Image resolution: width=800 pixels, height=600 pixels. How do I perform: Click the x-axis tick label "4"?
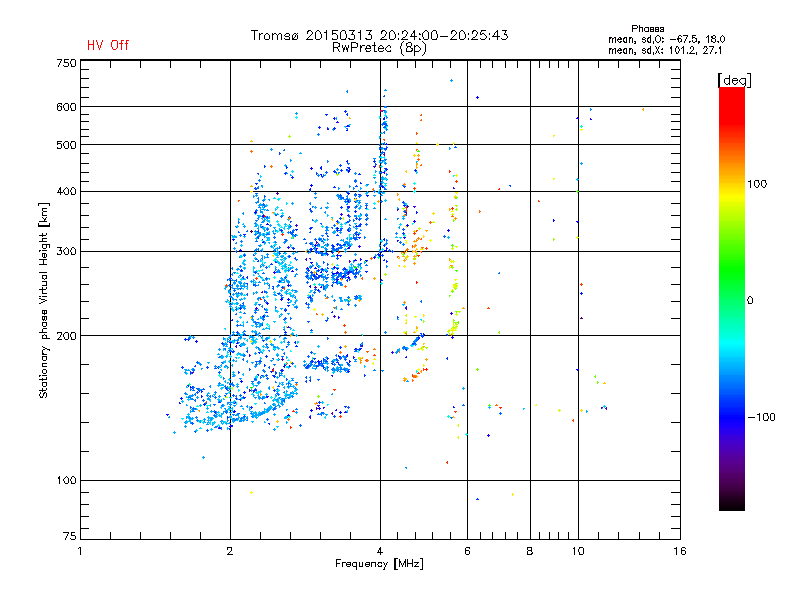[380, 551]
